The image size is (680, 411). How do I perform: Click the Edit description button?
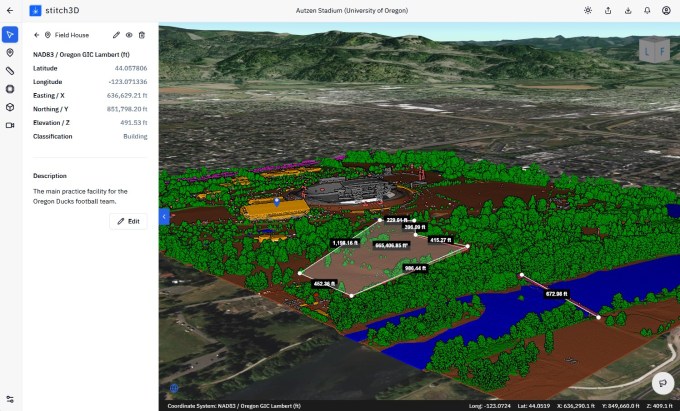click(128, 220)
